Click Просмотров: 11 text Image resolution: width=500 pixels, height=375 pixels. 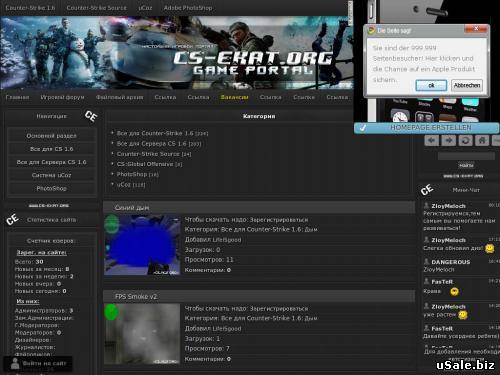[209, 260]
